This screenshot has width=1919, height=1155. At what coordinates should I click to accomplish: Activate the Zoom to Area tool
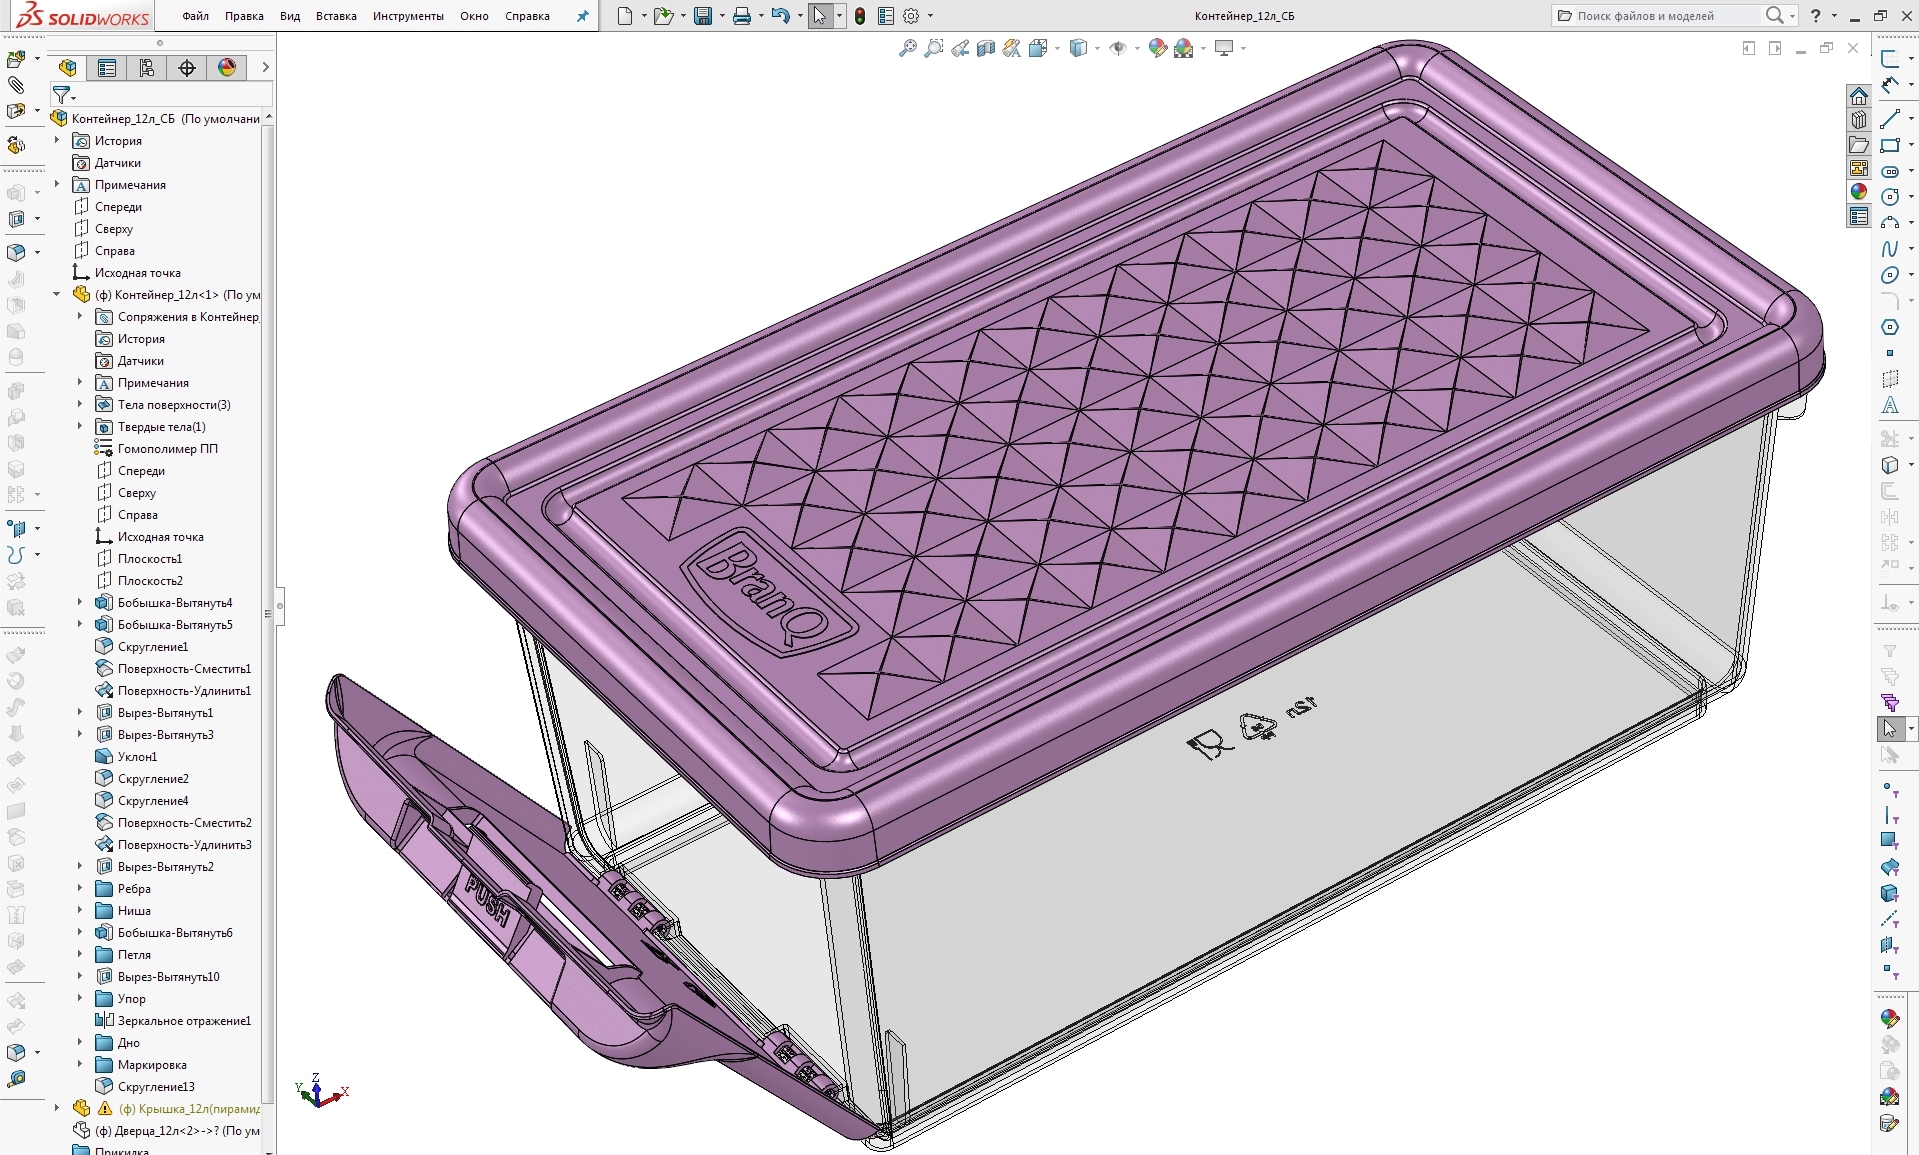933,47
